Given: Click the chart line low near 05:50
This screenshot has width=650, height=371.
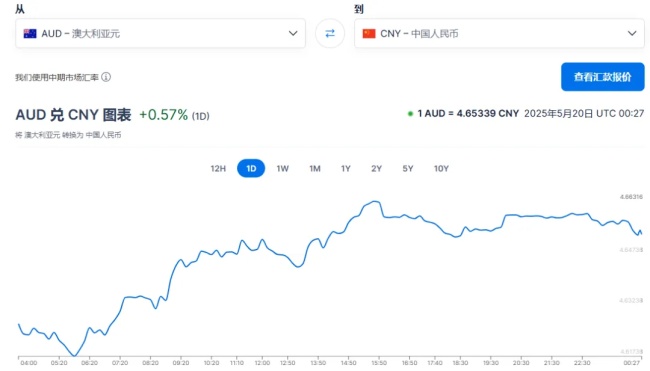Looking at the screenshot, I should coord(74,355).
